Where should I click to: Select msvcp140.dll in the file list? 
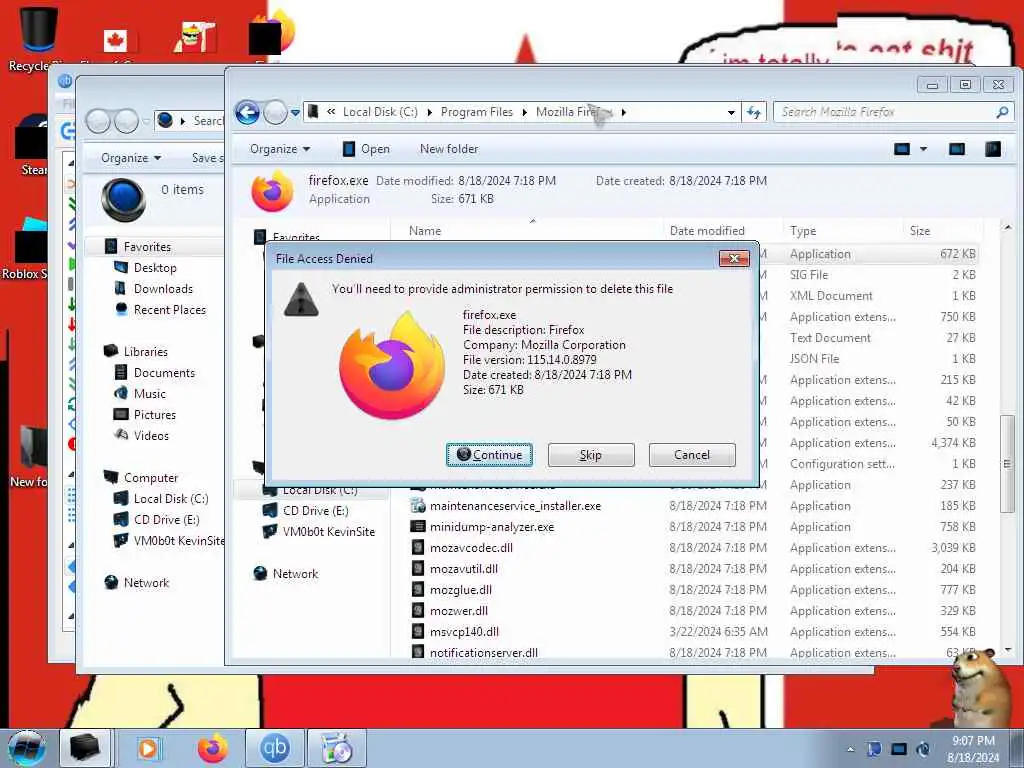tap(464, 631)
